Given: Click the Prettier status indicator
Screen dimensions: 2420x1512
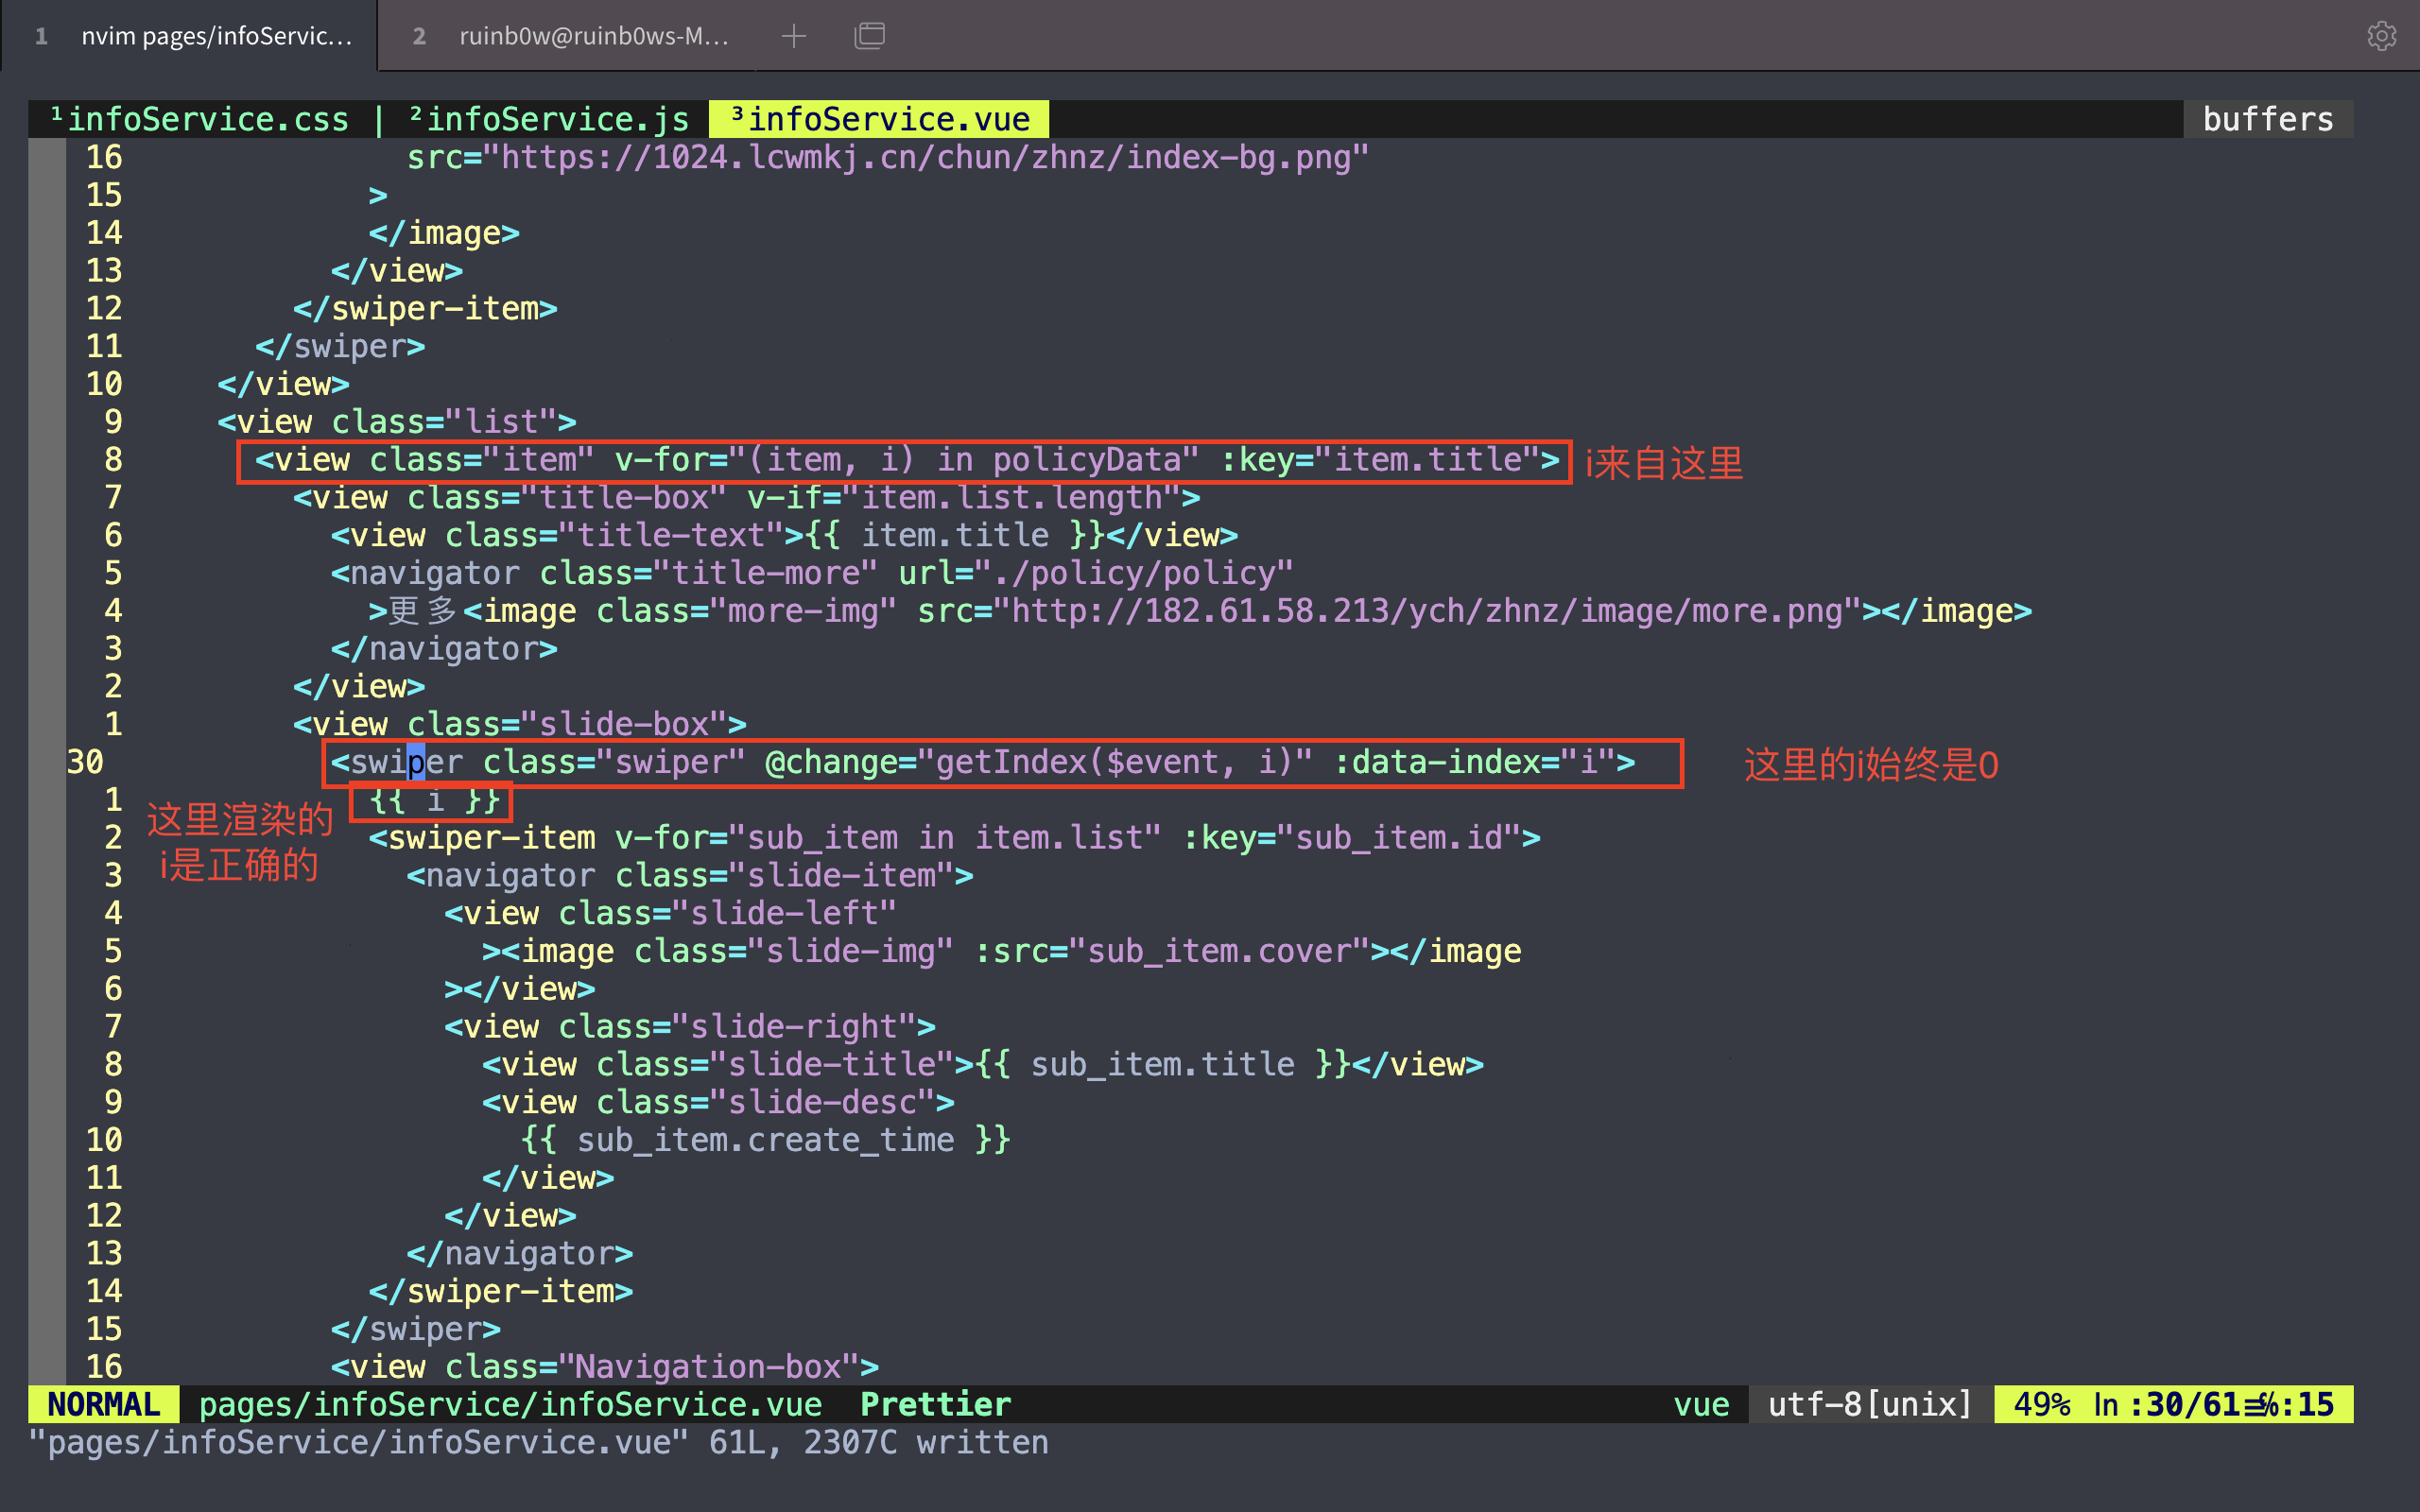Looking at the screenshot, I should [935, 1404].
